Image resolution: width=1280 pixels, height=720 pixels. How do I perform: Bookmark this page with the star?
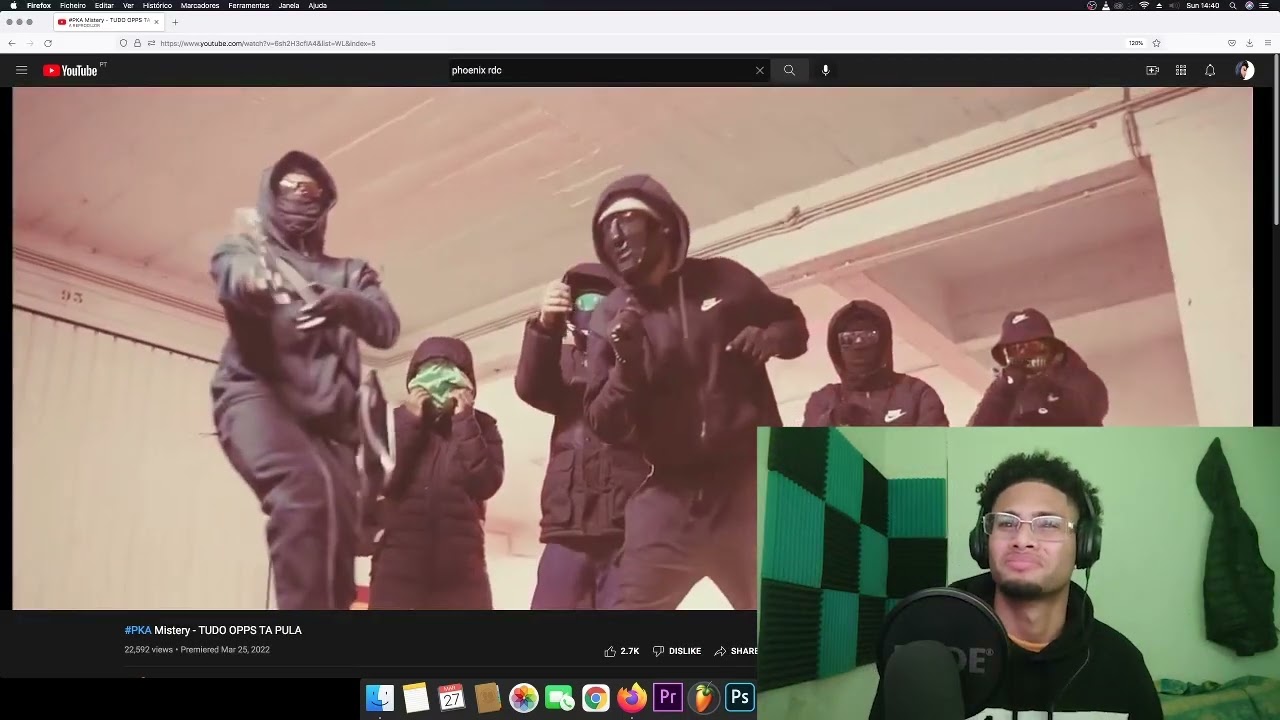pos(1156,43)
